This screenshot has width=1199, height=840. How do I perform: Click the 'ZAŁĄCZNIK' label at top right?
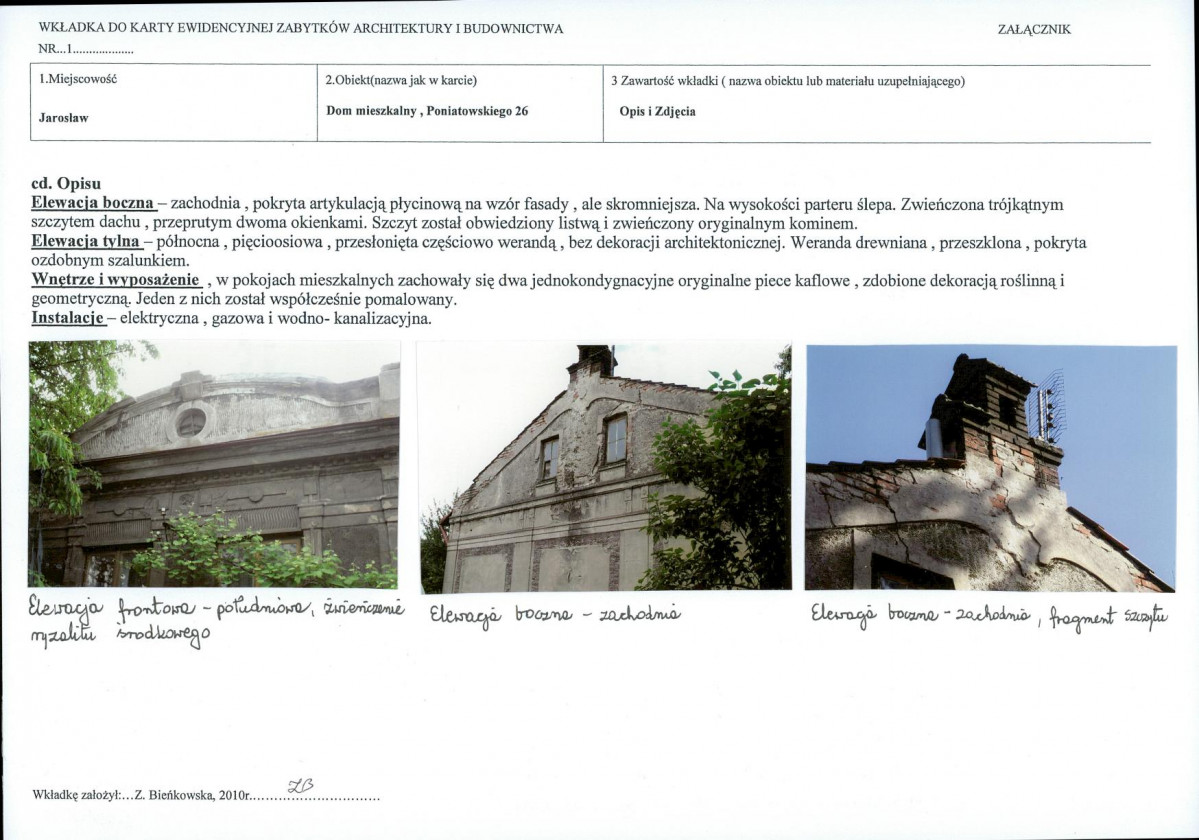1034,30
